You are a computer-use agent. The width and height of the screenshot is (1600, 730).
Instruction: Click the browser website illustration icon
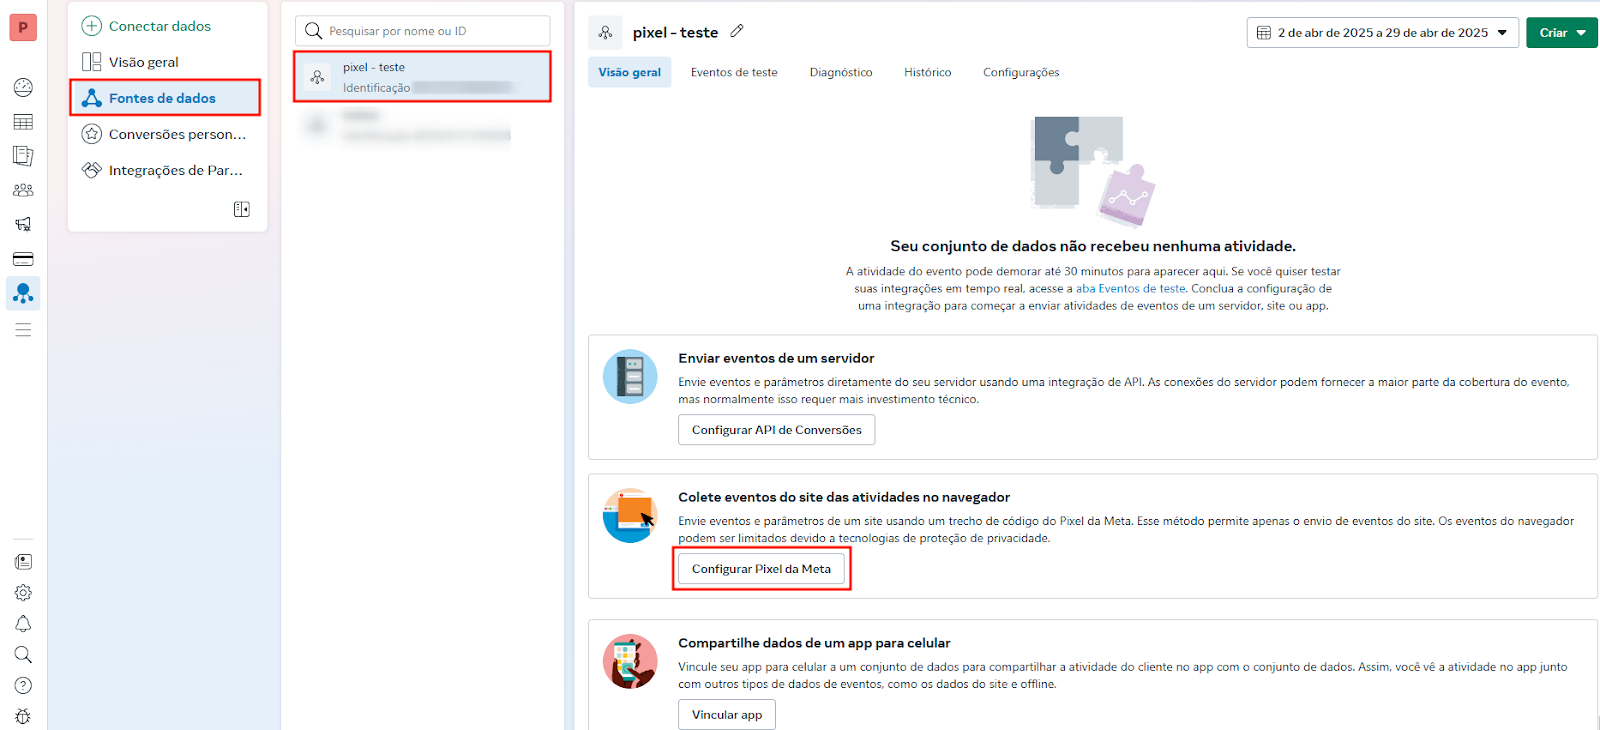click(630, 515)
